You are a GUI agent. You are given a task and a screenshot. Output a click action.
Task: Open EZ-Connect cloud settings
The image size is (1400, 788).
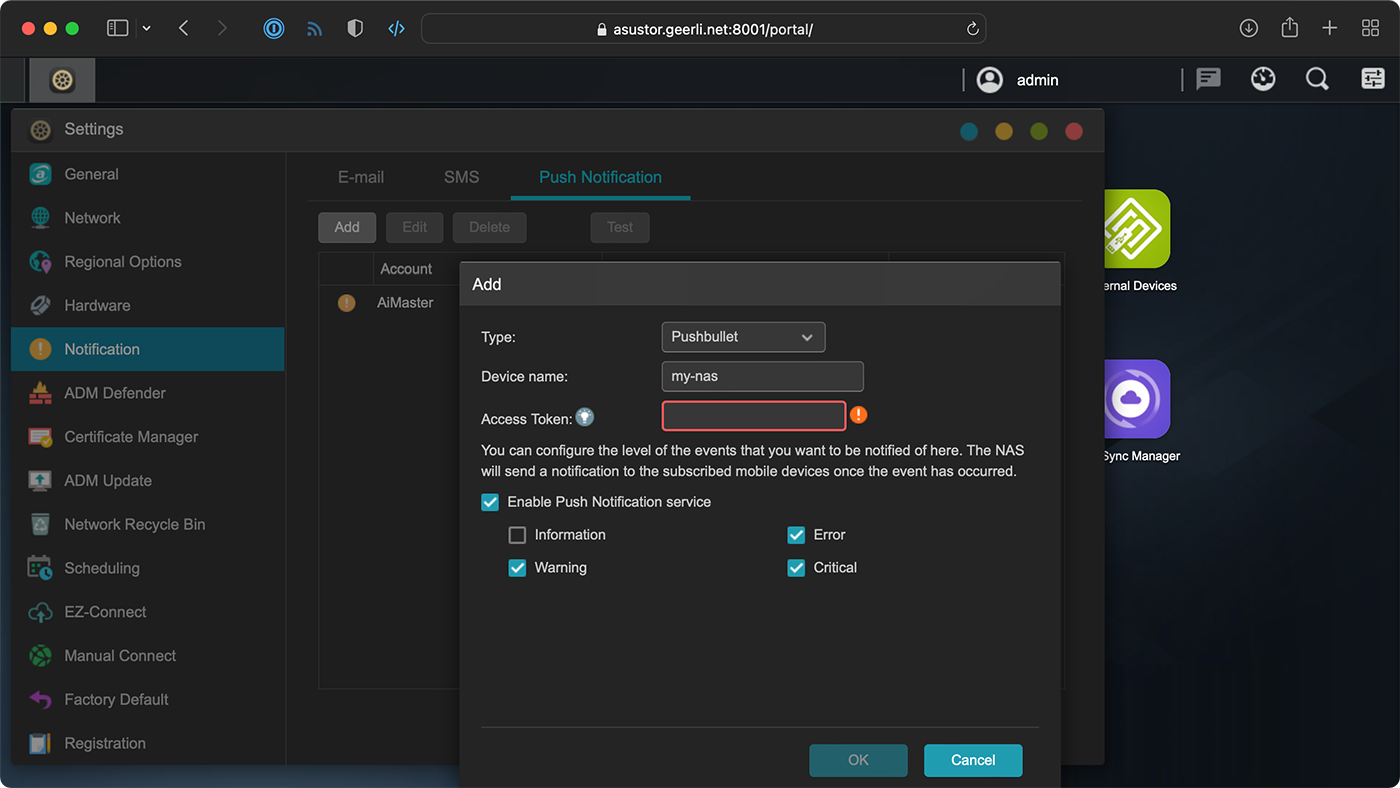[147, 612]
